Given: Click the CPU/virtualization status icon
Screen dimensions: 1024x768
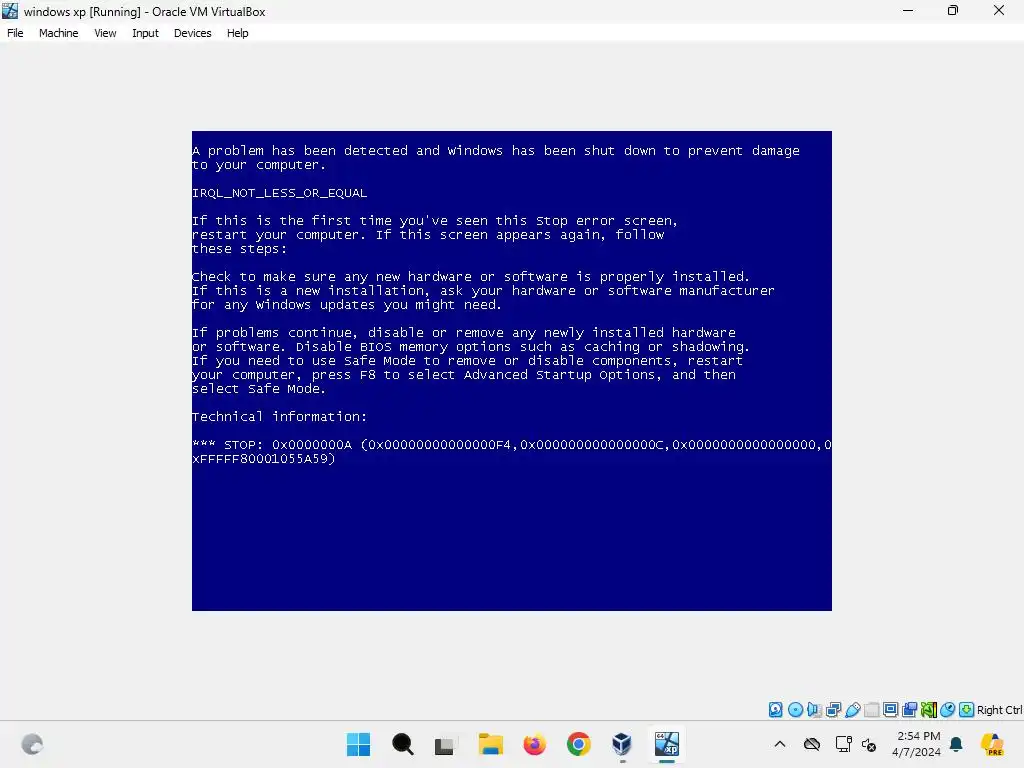Looking at the screenshot, I should tap(929, 709).
